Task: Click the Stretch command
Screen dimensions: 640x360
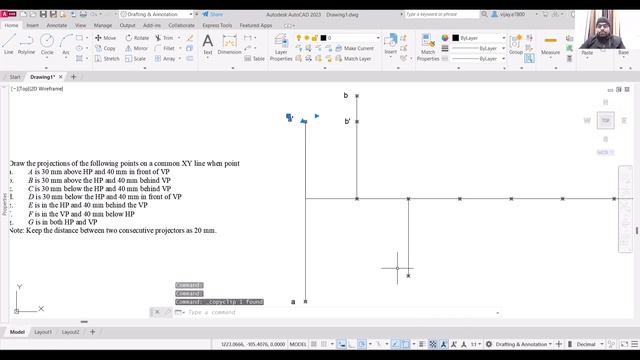Action: [107, 59]
